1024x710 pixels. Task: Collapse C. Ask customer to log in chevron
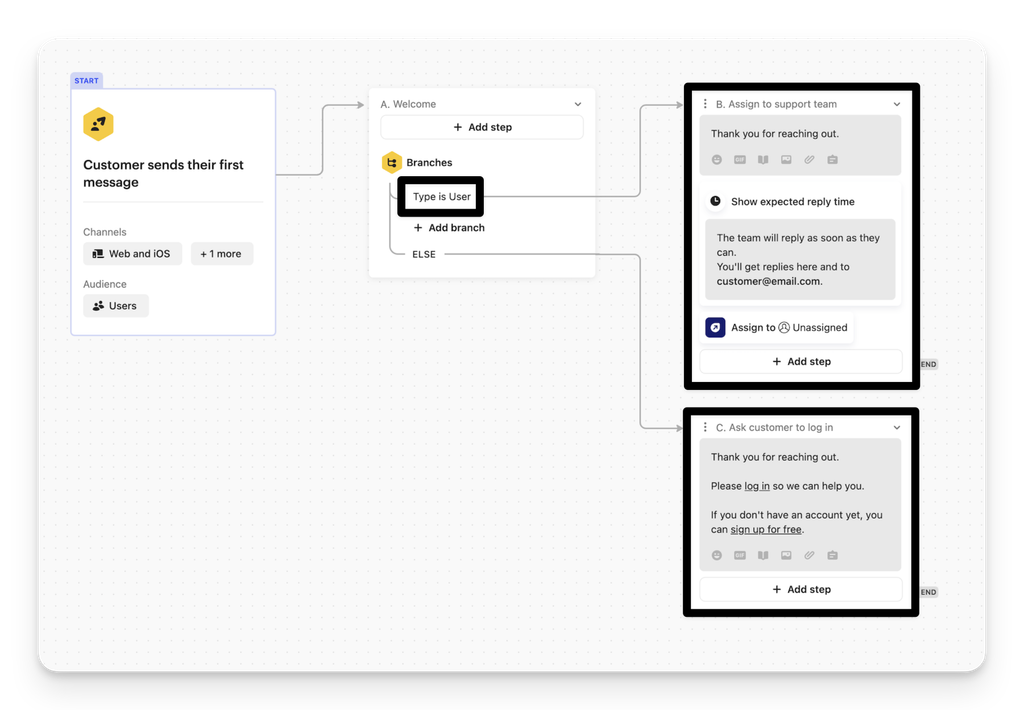point(897,427)
